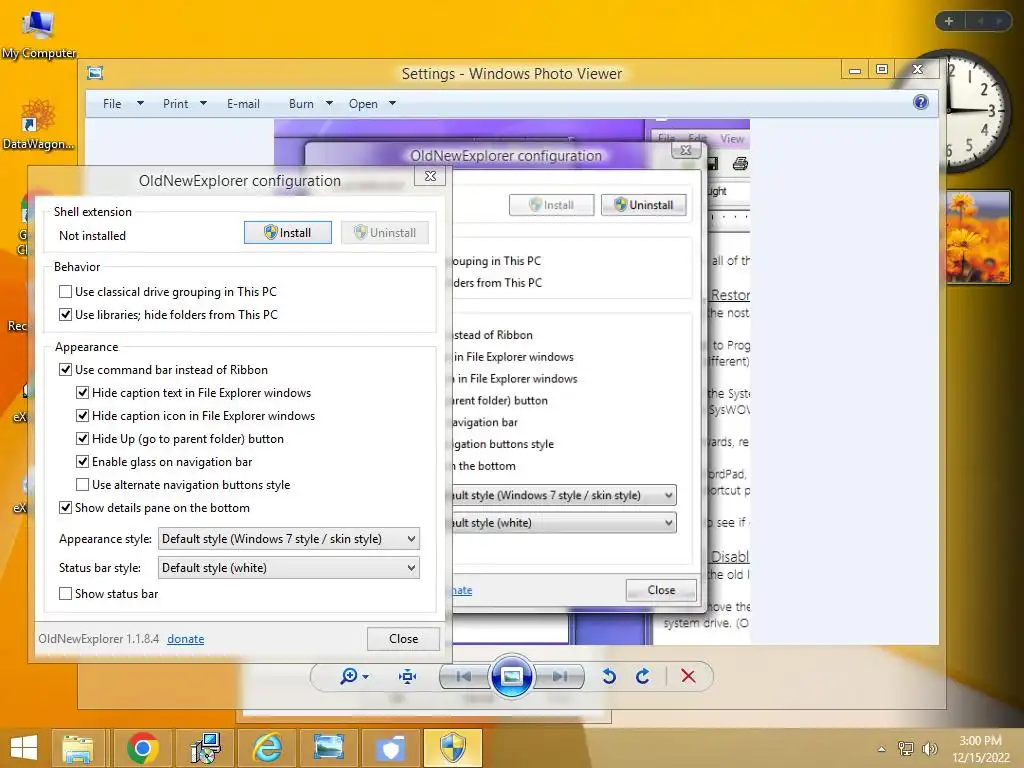
Task: Open the network installer taskbar icon
Action: point(205,748)
